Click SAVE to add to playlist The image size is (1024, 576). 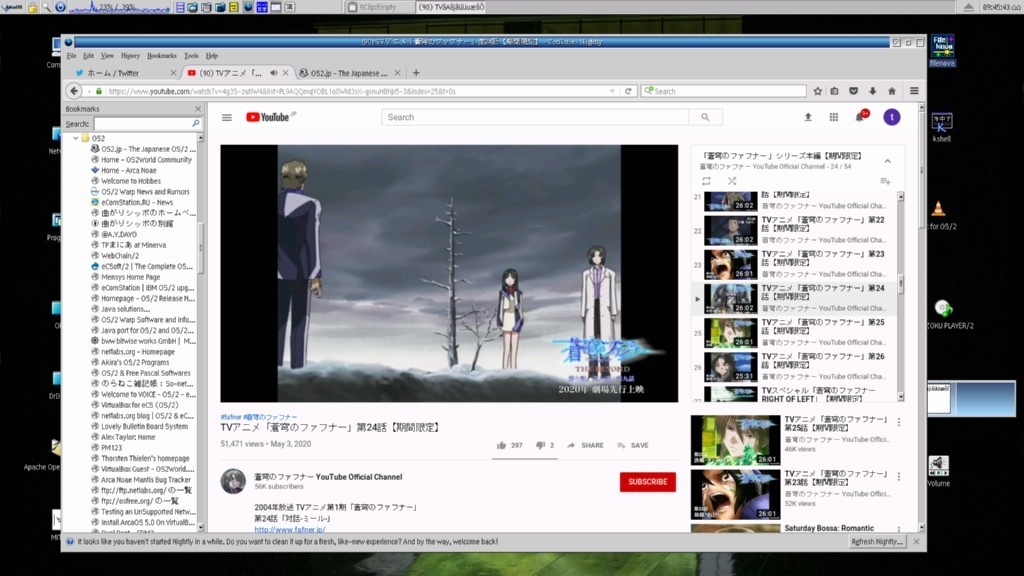pos(633,445)
